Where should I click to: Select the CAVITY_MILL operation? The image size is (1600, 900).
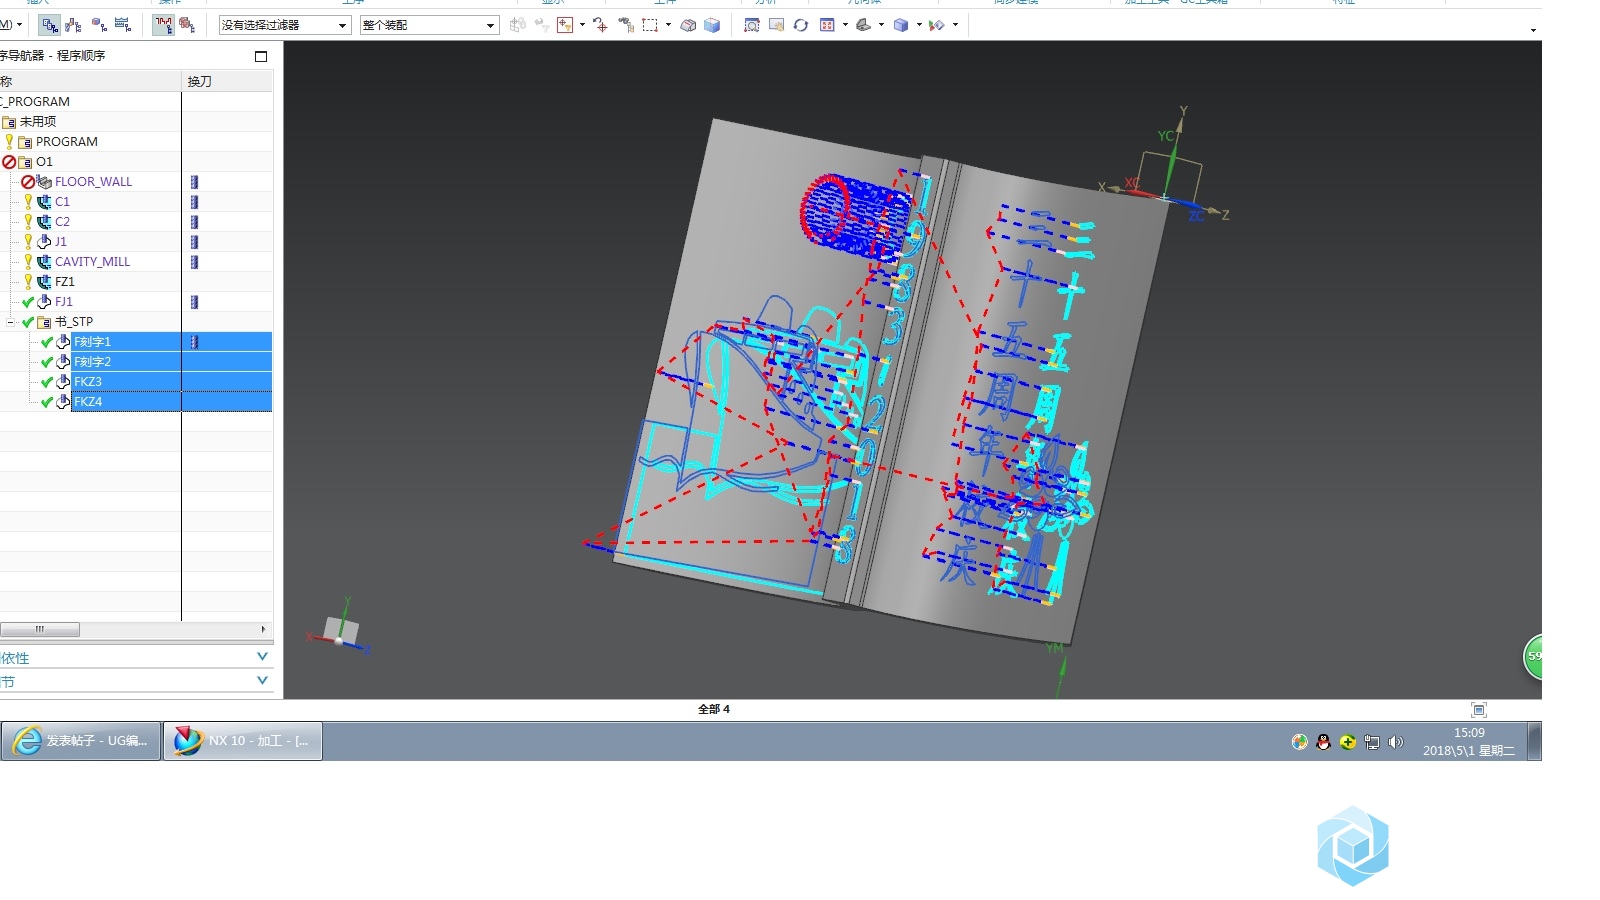(x=92, y=262)
